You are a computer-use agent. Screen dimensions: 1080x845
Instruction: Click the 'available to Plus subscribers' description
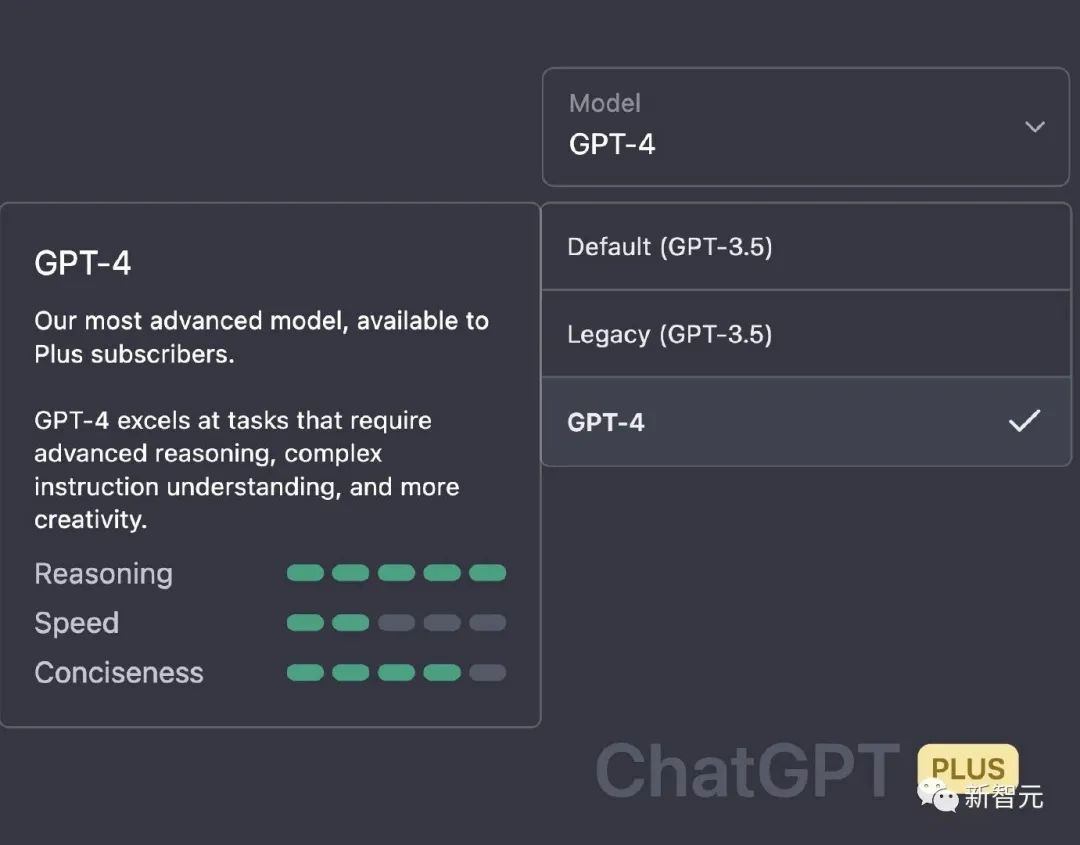[x=261, y=337]
